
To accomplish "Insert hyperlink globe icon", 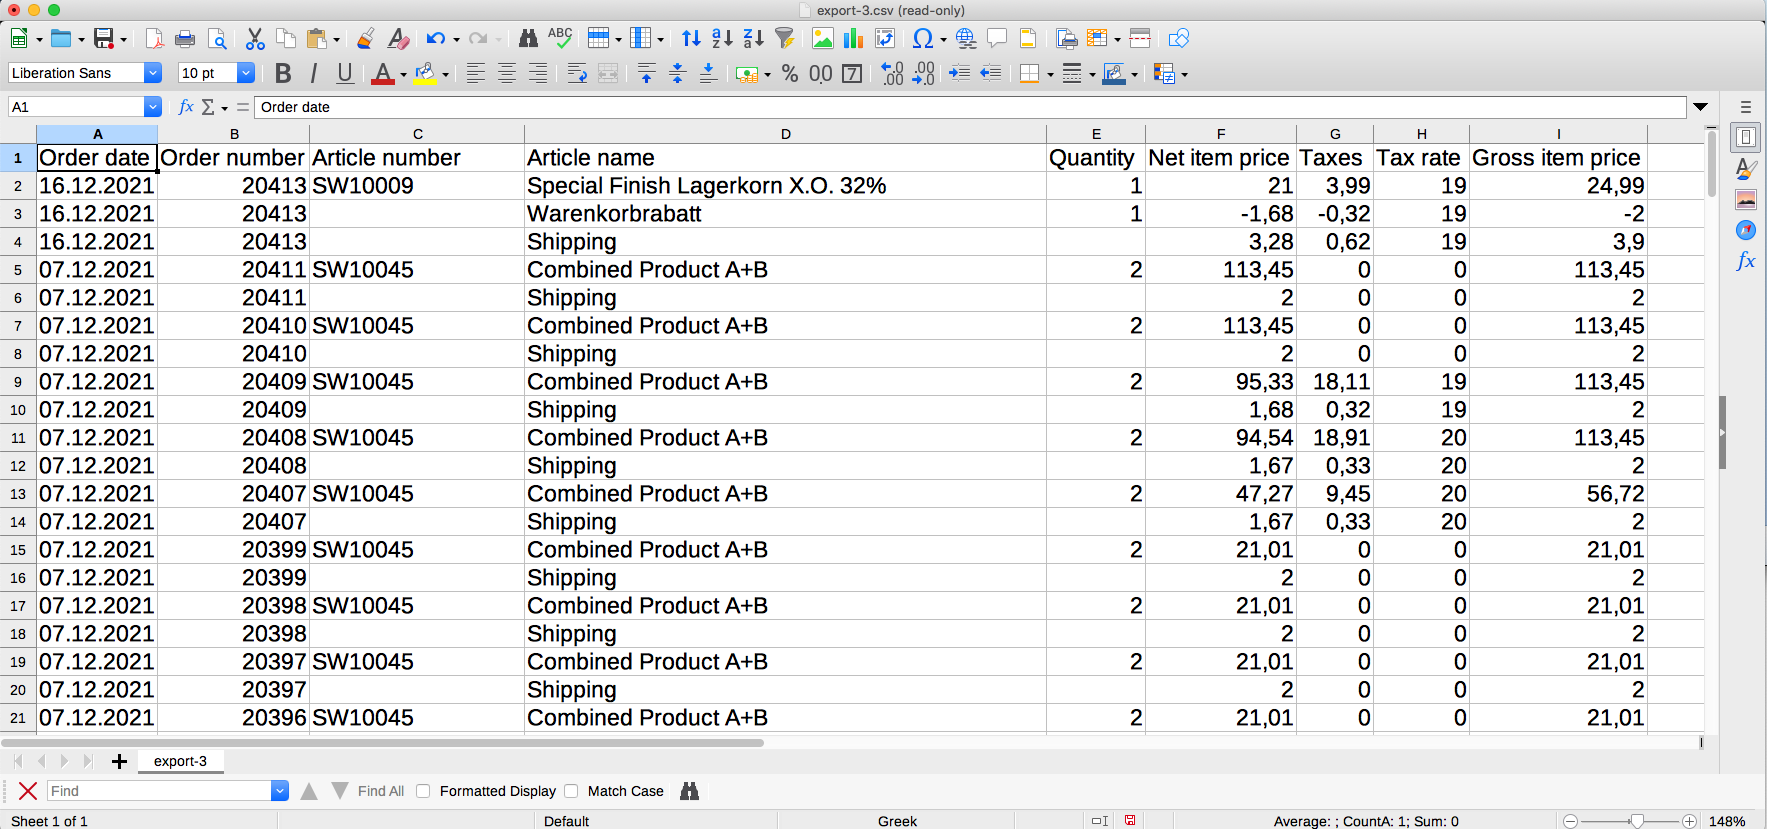I will coord(966,39).
